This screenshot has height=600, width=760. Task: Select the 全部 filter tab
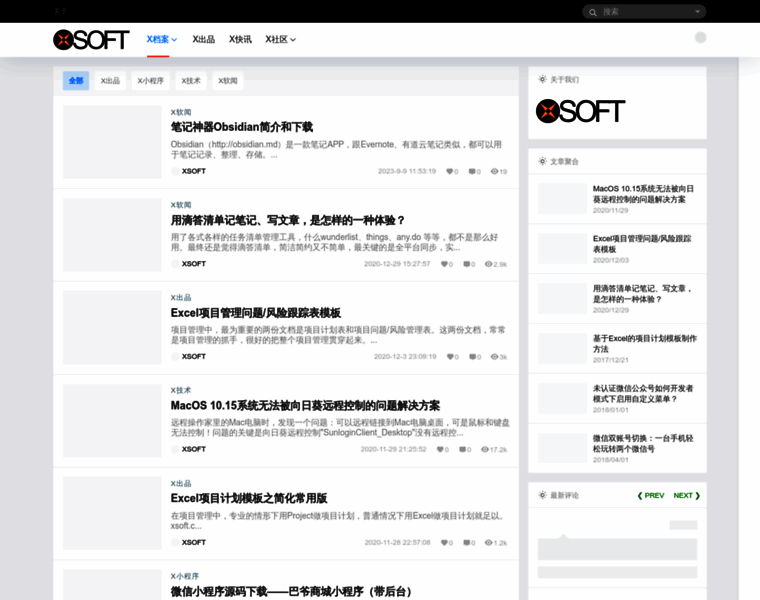[76, 80]
